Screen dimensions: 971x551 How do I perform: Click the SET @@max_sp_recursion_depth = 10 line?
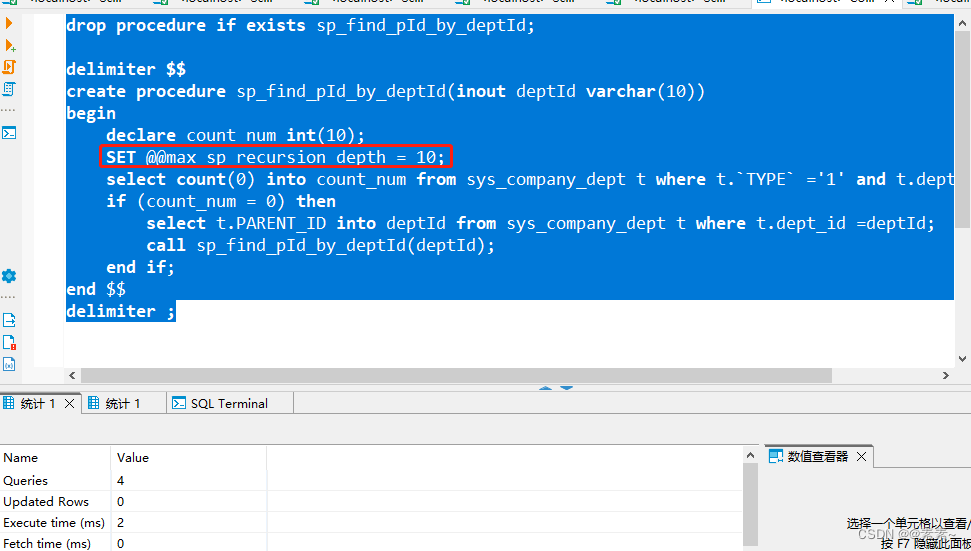pos(276,157)
